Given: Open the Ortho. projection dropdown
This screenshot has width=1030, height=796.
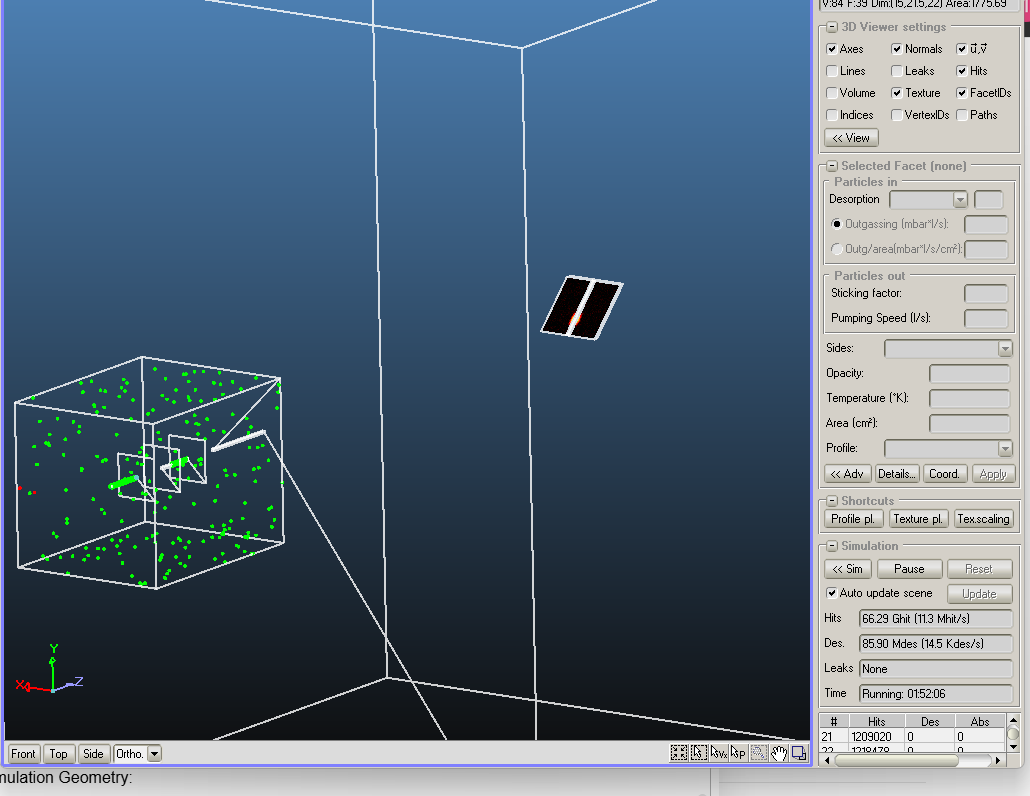Looking at the screenshot, I should tap(154, 754).
